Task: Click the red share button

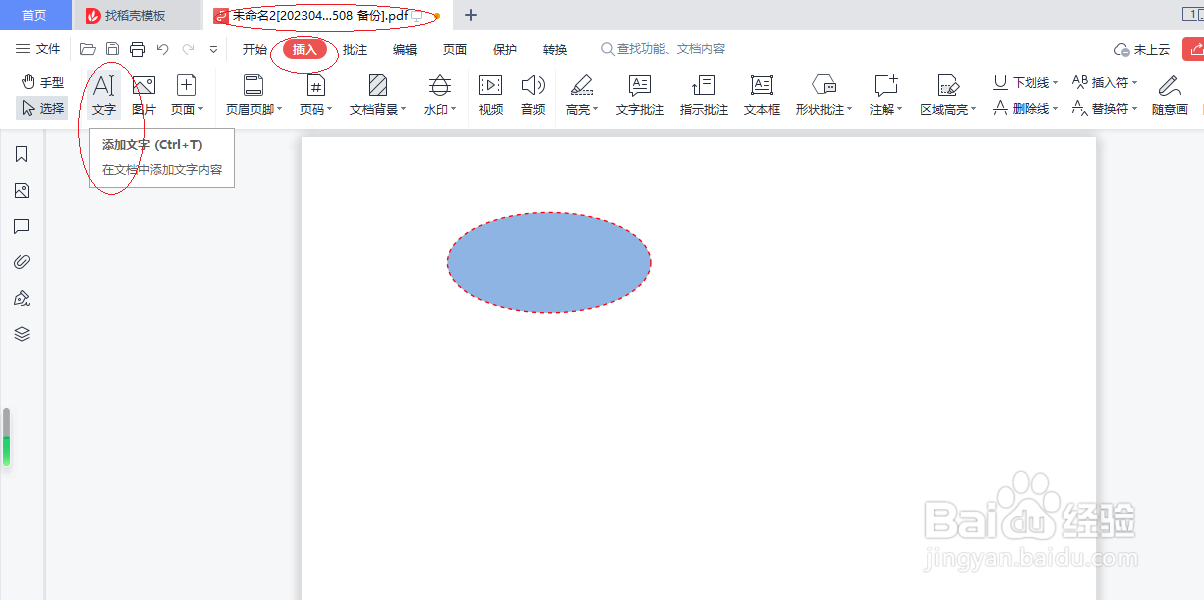Action: (x=1193, y=49)
